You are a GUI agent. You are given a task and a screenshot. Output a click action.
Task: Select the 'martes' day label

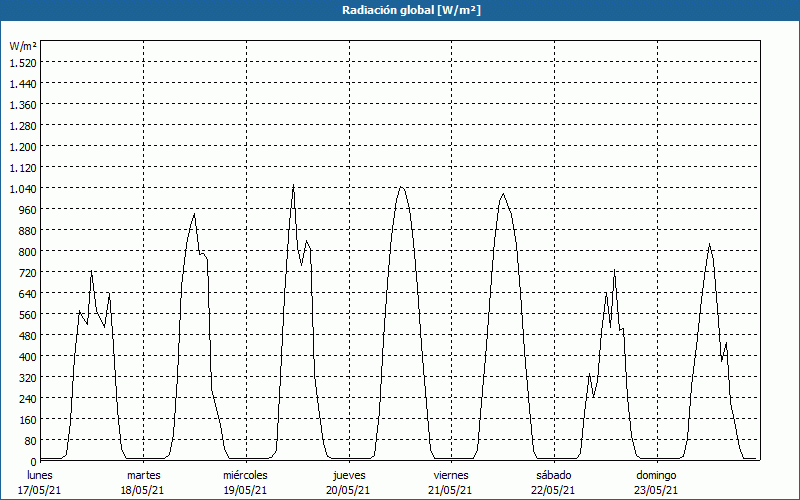(x=143, y=475)
